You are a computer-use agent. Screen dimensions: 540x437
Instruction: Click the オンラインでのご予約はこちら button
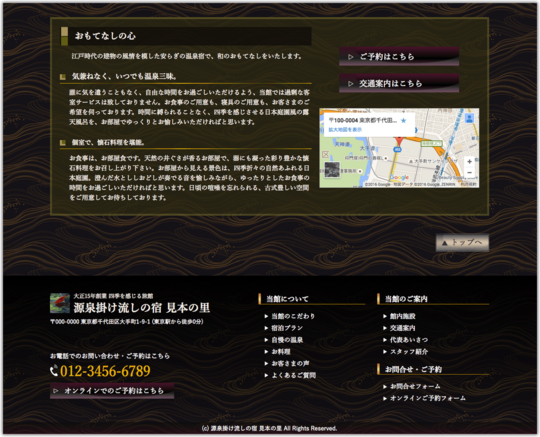point(112,391)
